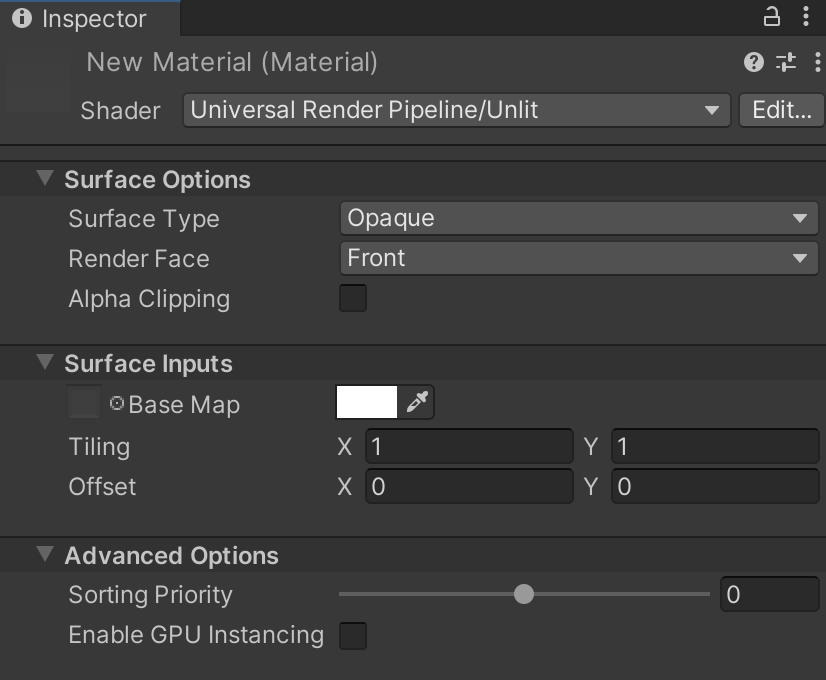Enable Alpha Clipping

(352, 298)
